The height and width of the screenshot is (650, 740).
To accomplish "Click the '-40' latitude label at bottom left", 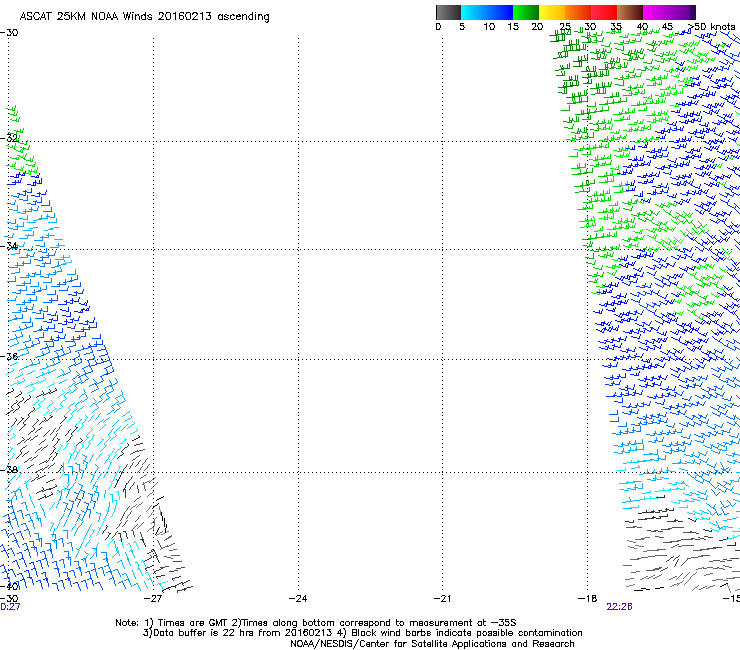I will [x=9, y=586].
